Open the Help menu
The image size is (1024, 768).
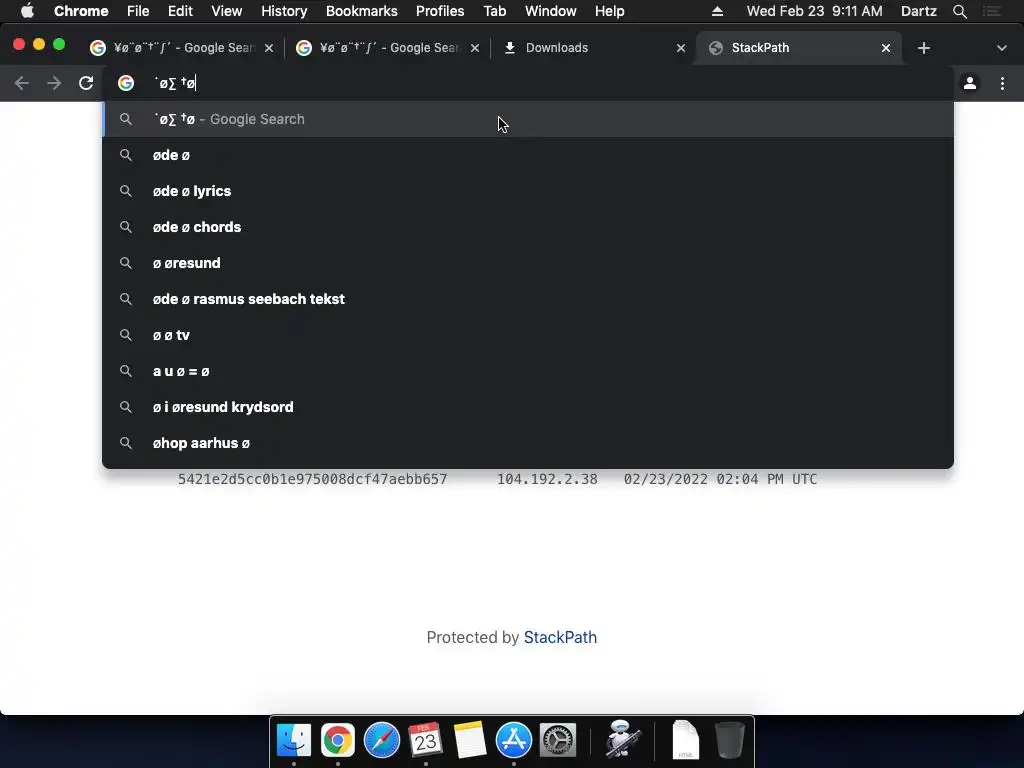609,11
